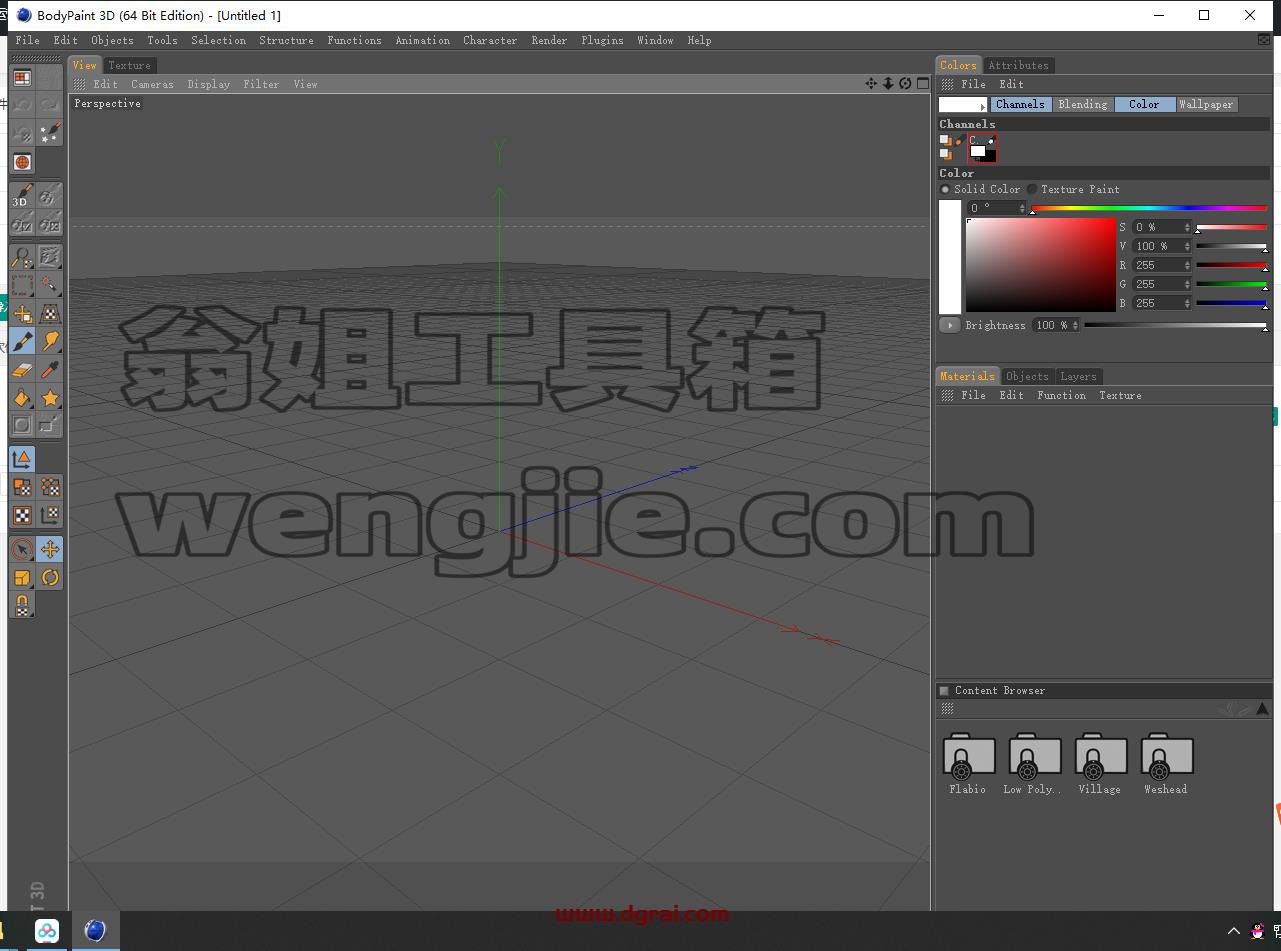Screen dimensions: 1281x951
Task: Open the viewport Cameras menu
Action: tap(152, 84)
